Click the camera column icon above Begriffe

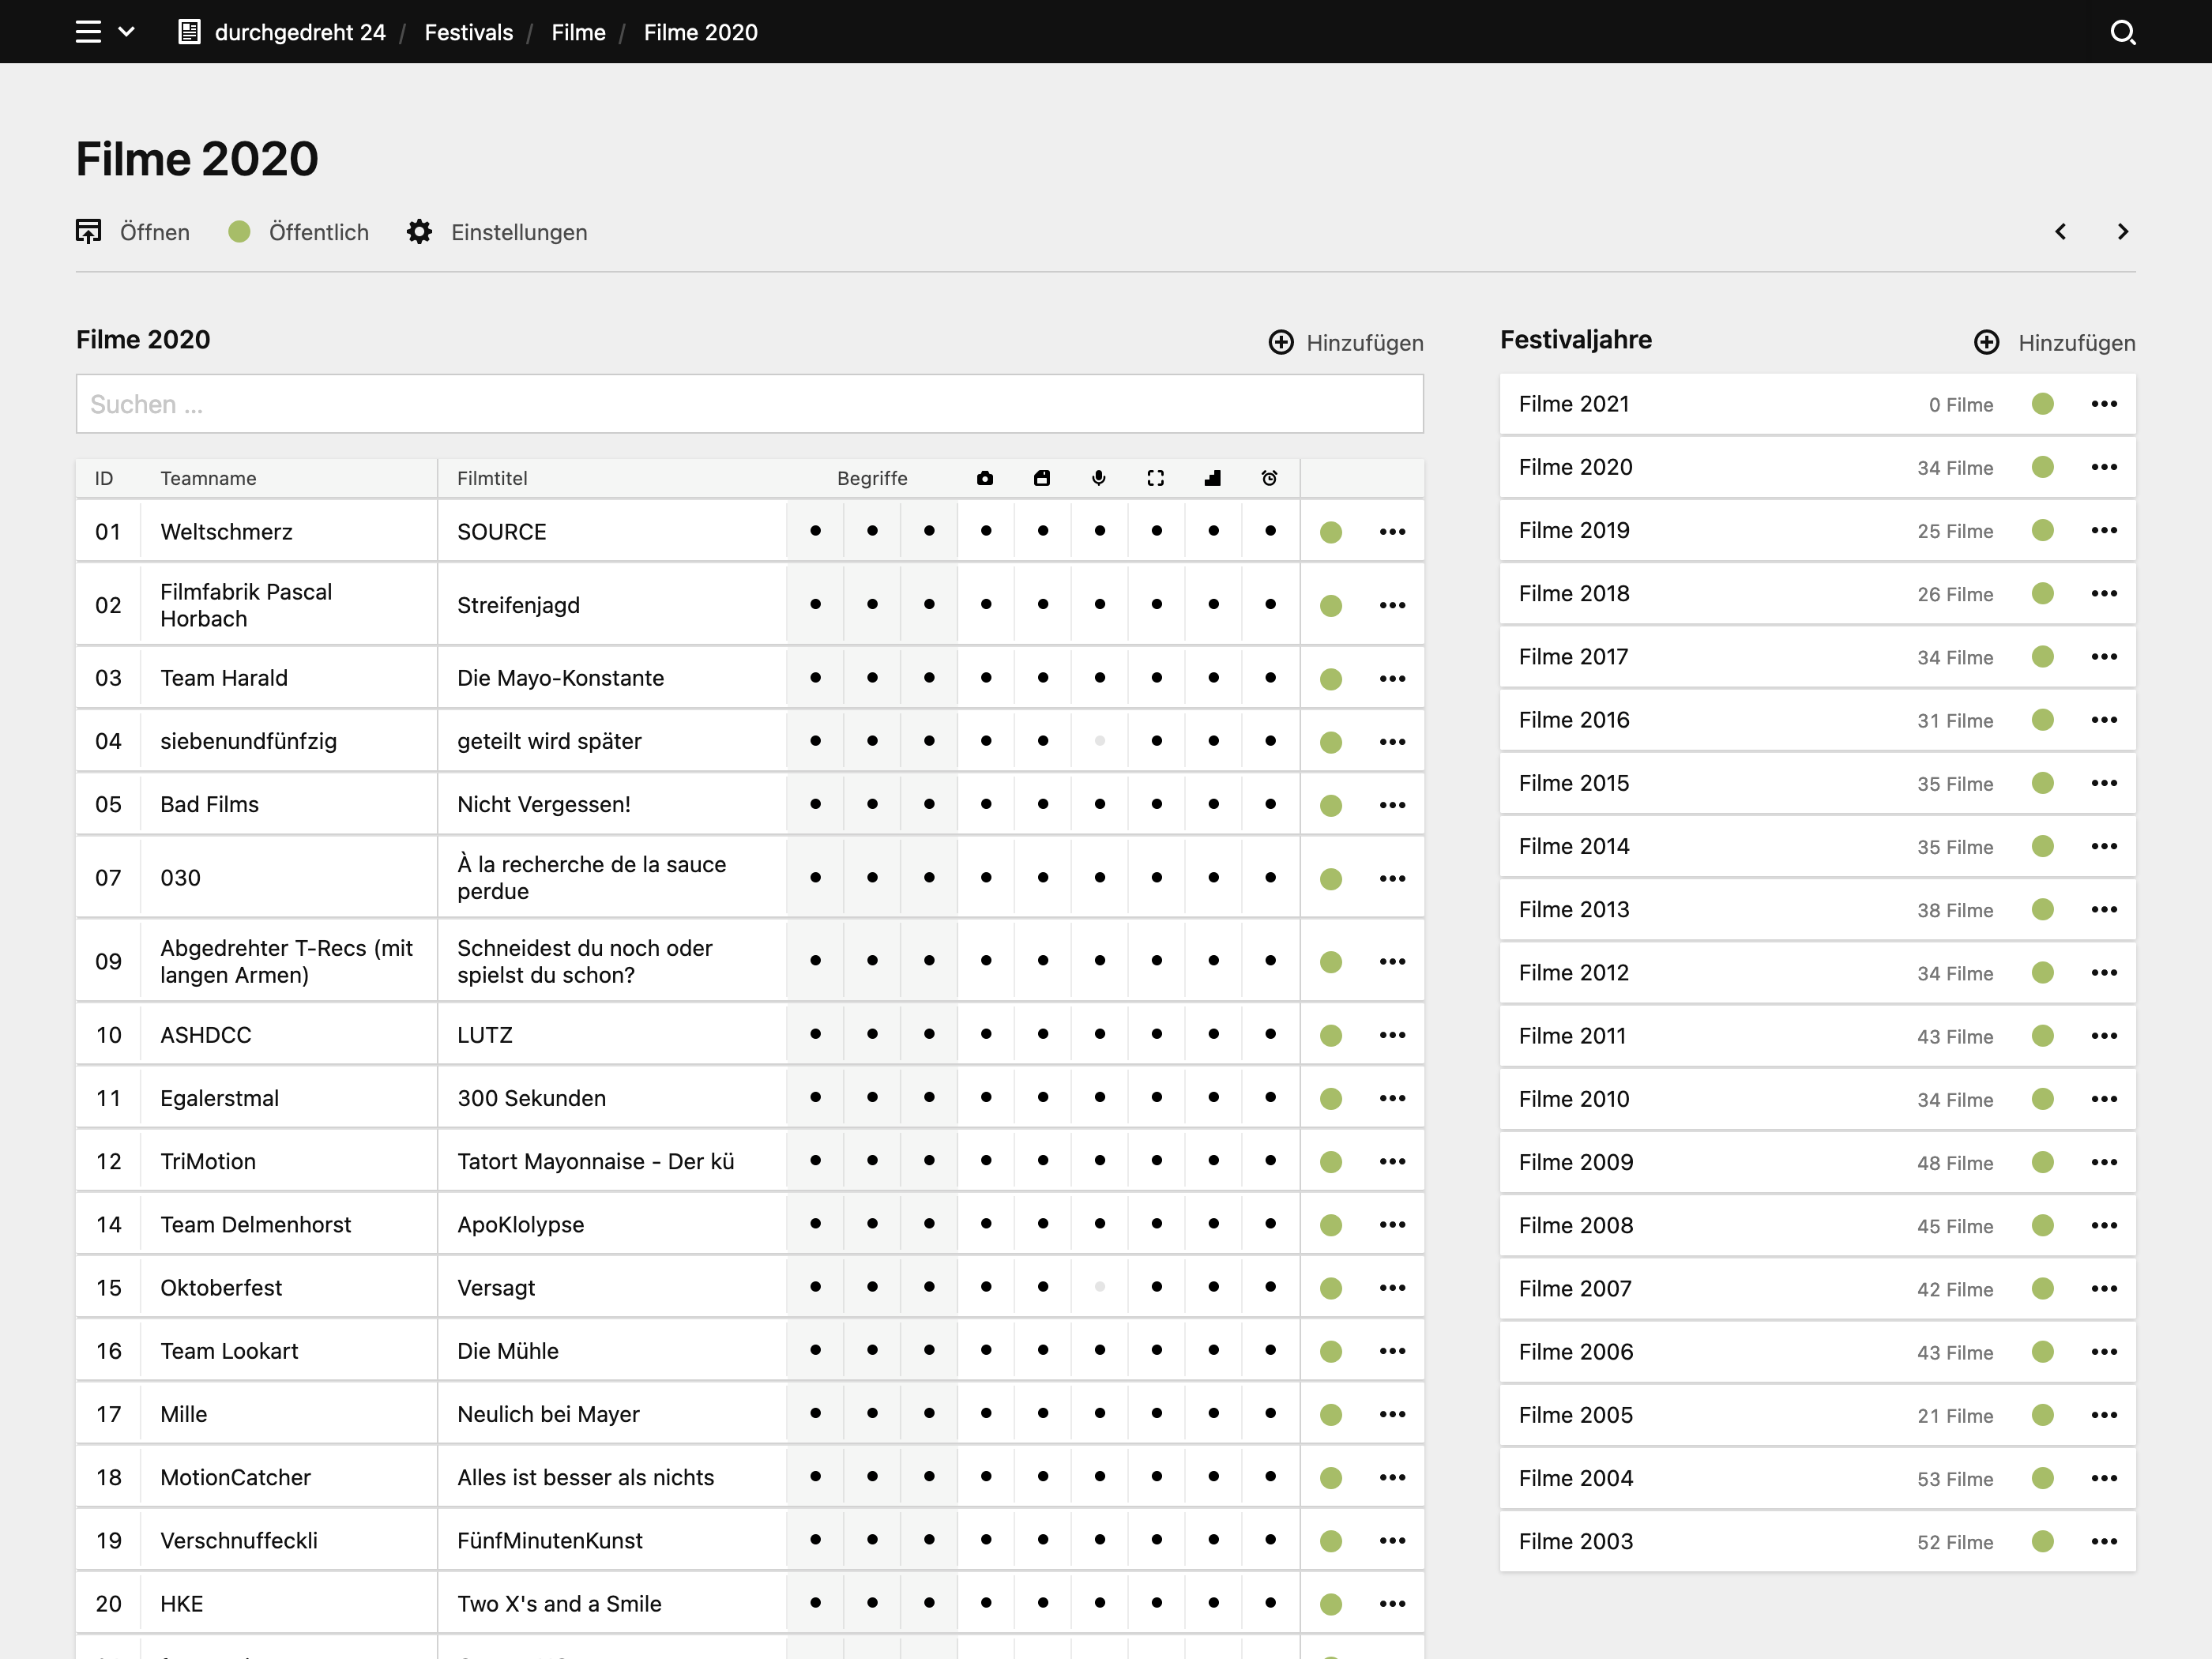click(x=985, y=478)
